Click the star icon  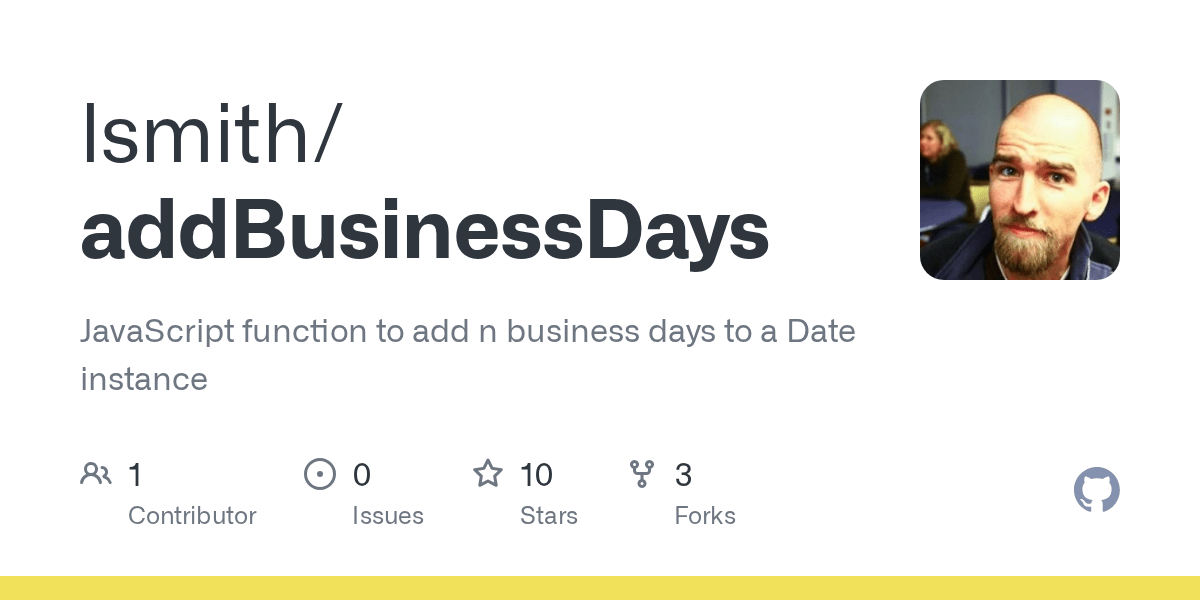488,474
